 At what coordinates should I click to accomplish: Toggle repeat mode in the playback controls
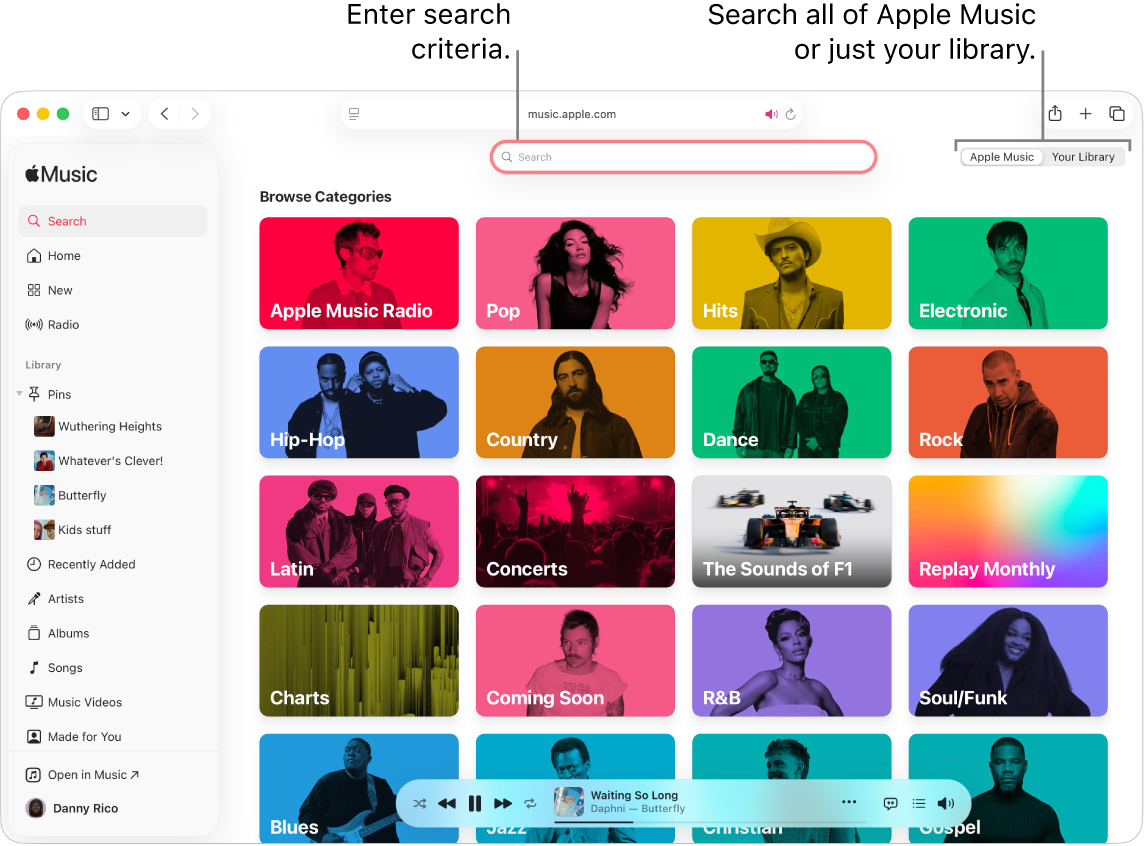pos(531,803)
